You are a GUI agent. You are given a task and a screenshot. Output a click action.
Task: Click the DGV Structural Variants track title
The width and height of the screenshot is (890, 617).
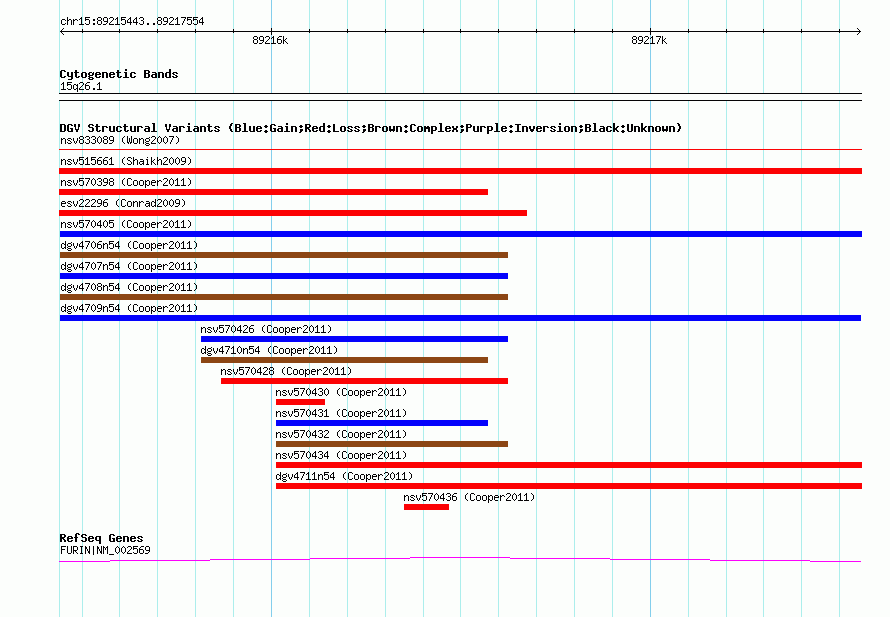click(370, 128)
